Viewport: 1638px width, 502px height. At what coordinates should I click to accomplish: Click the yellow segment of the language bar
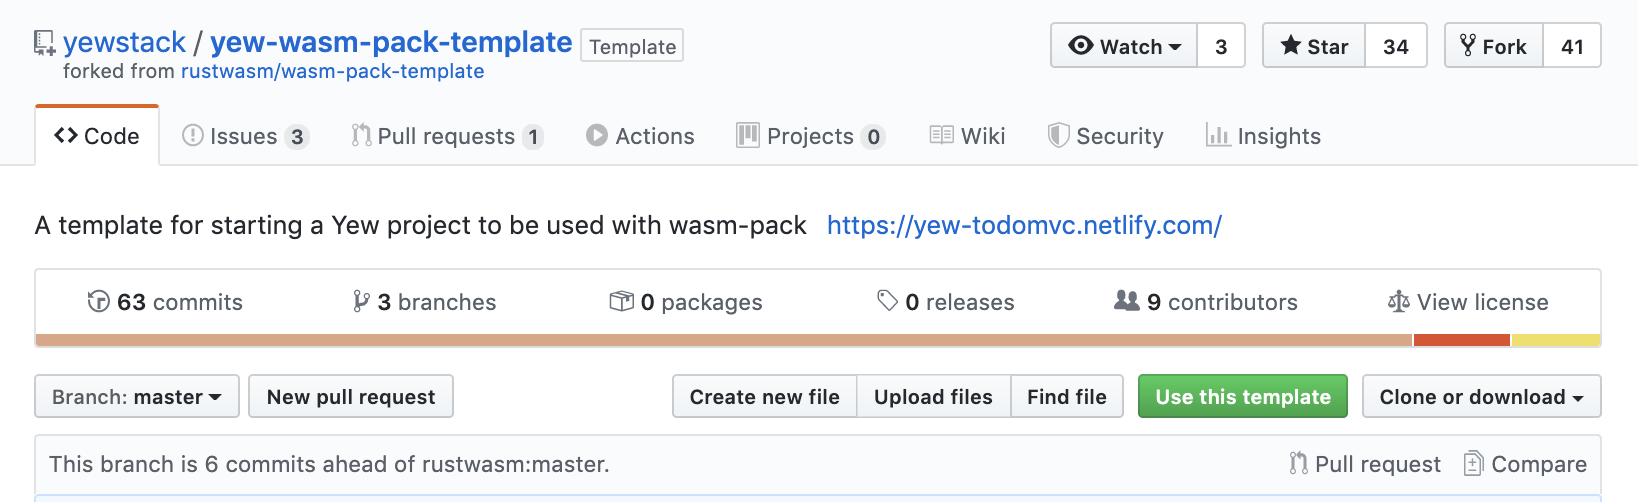coord(1556,340)
